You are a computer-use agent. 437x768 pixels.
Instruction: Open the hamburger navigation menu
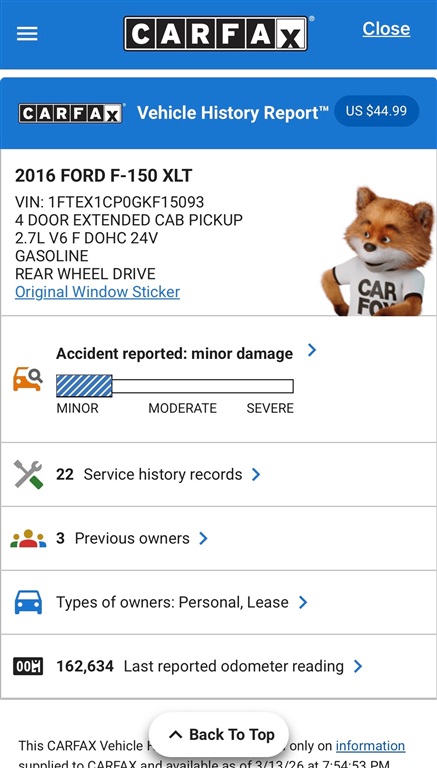[27, 34]
